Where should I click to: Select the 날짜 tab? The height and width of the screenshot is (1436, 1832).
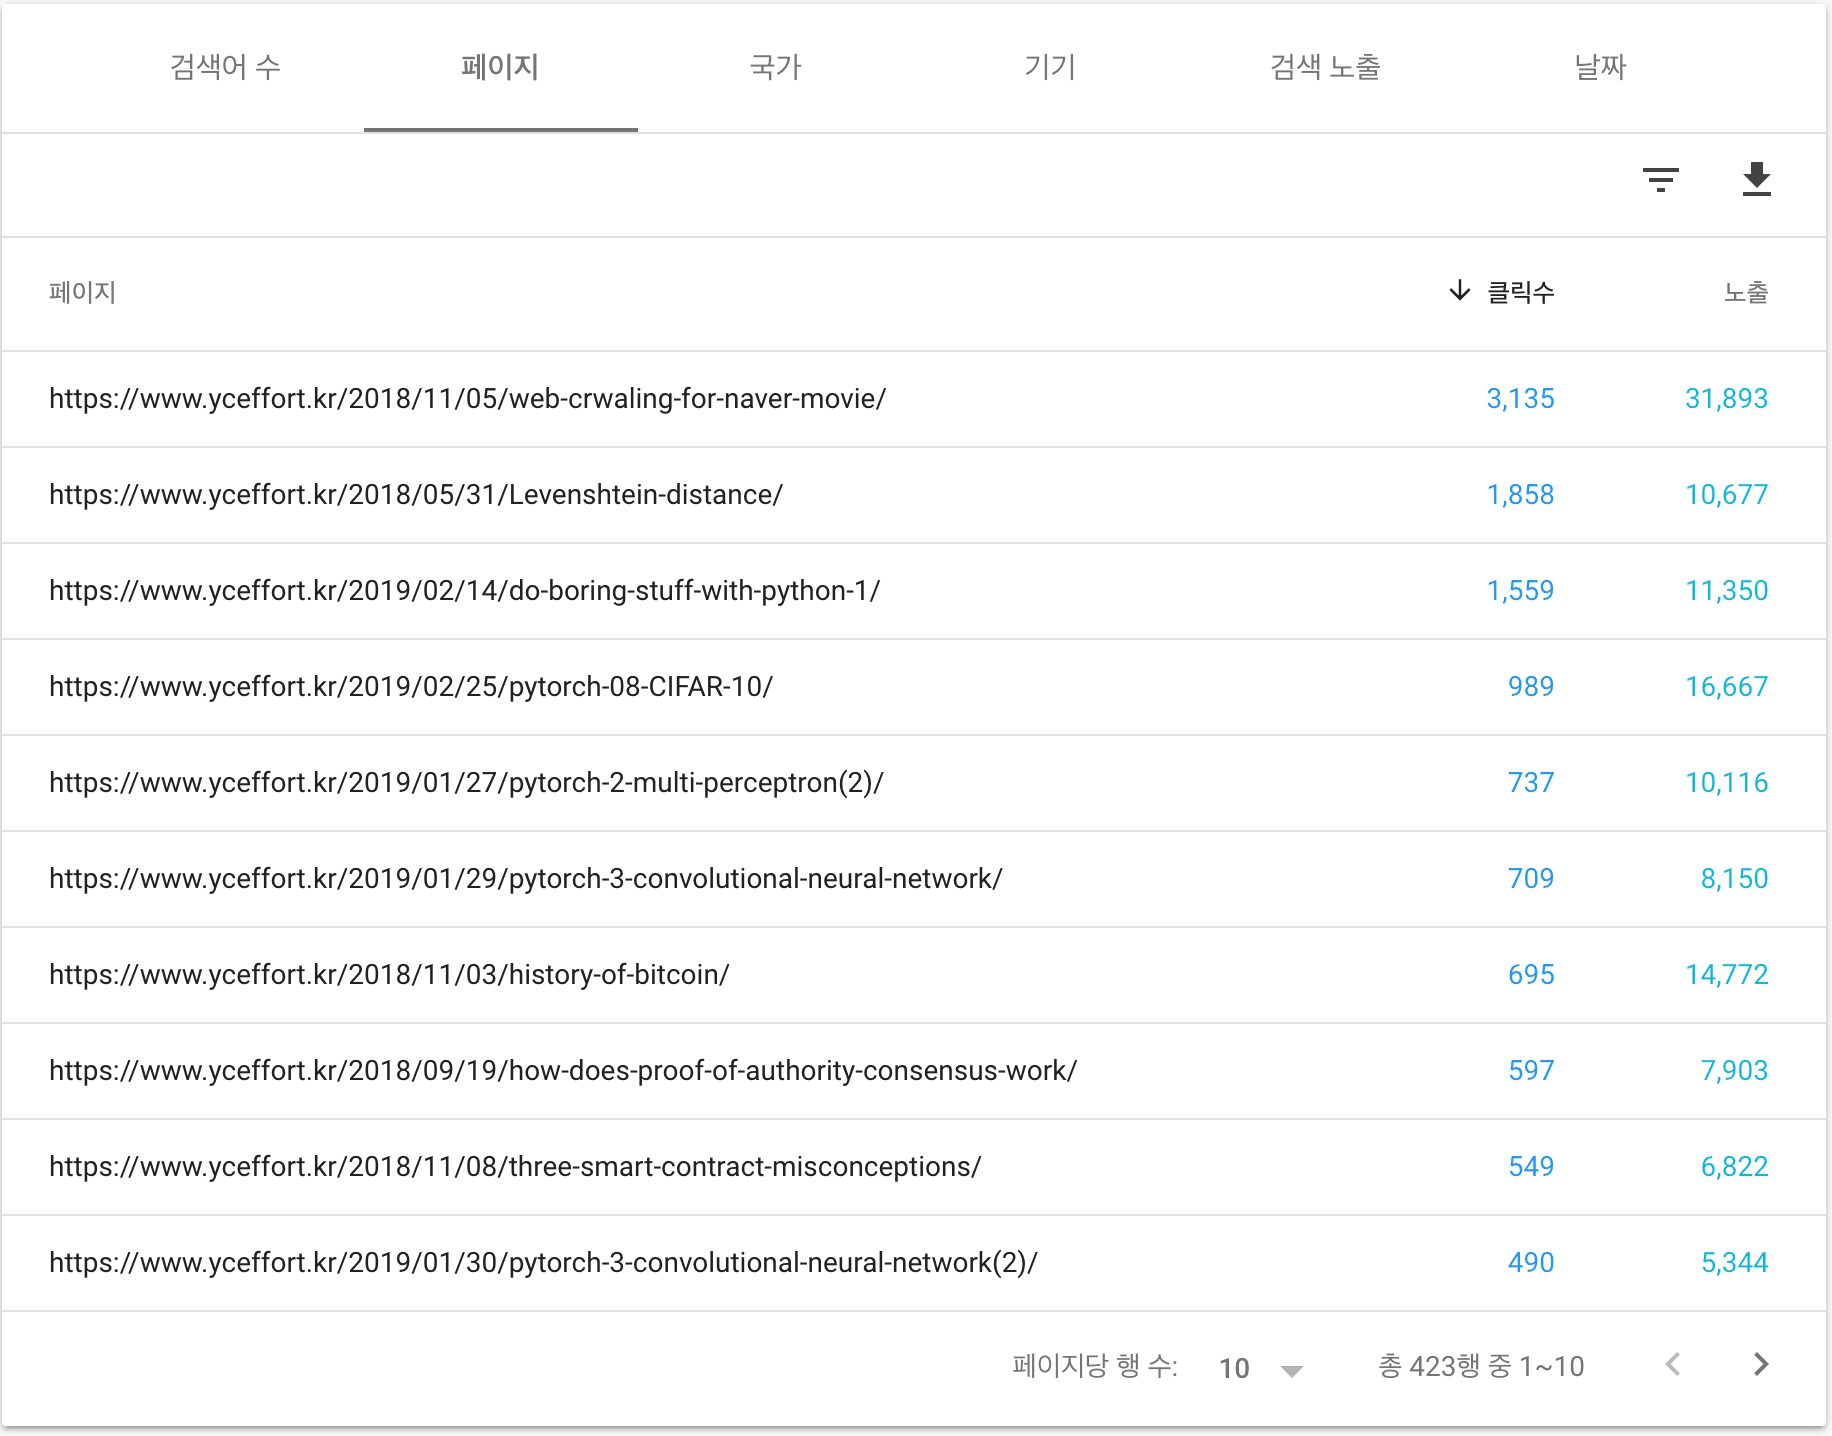(1600, 67)
